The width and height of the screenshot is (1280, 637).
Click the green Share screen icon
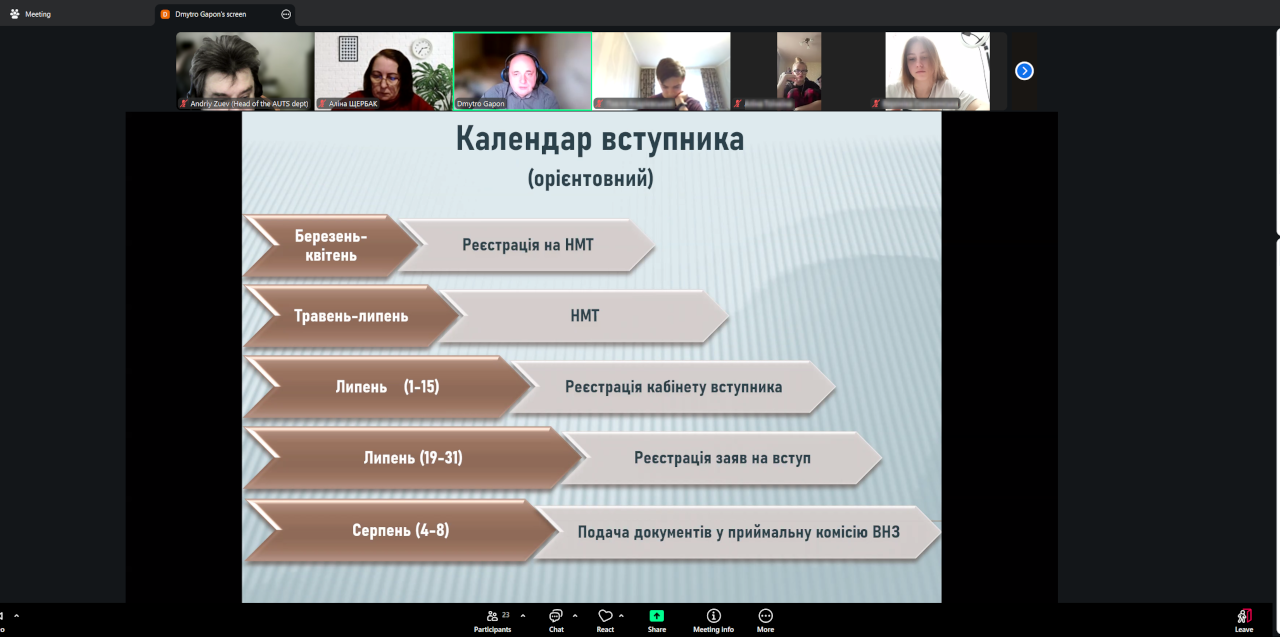click(x=657, y=616)
